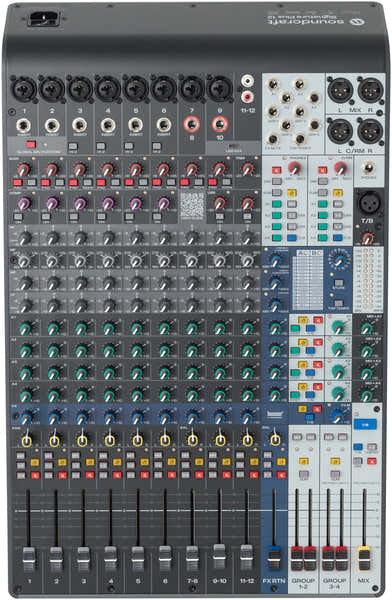Select the right red Group 3-4 fader
The height and width of the screenshot is (600, 392).
(341, 559)
